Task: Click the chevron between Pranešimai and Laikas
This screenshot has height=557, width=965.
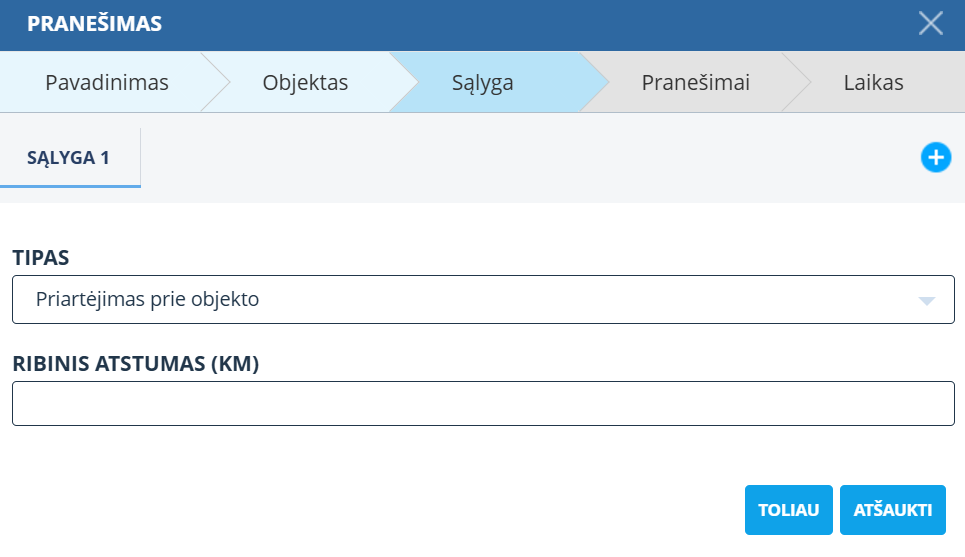Action: (x=797, y=82)
